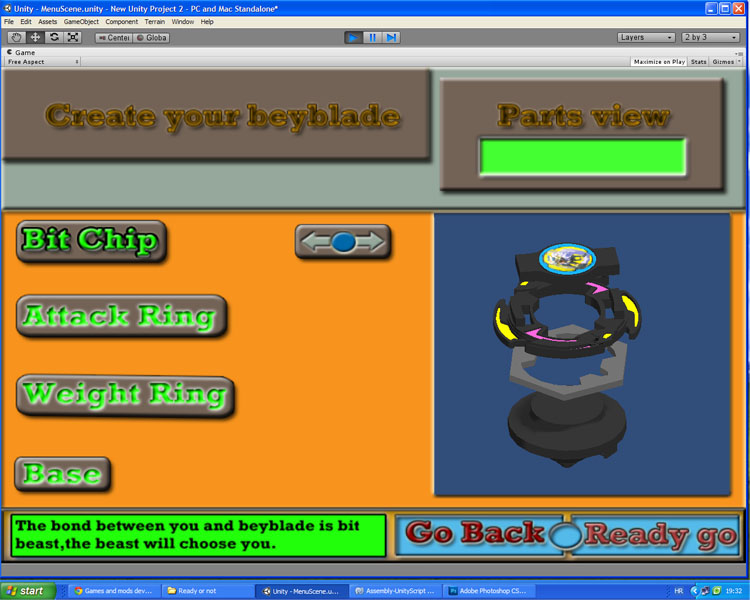Click the Pause button
The image size is (750, 600).
click(372, 37)
